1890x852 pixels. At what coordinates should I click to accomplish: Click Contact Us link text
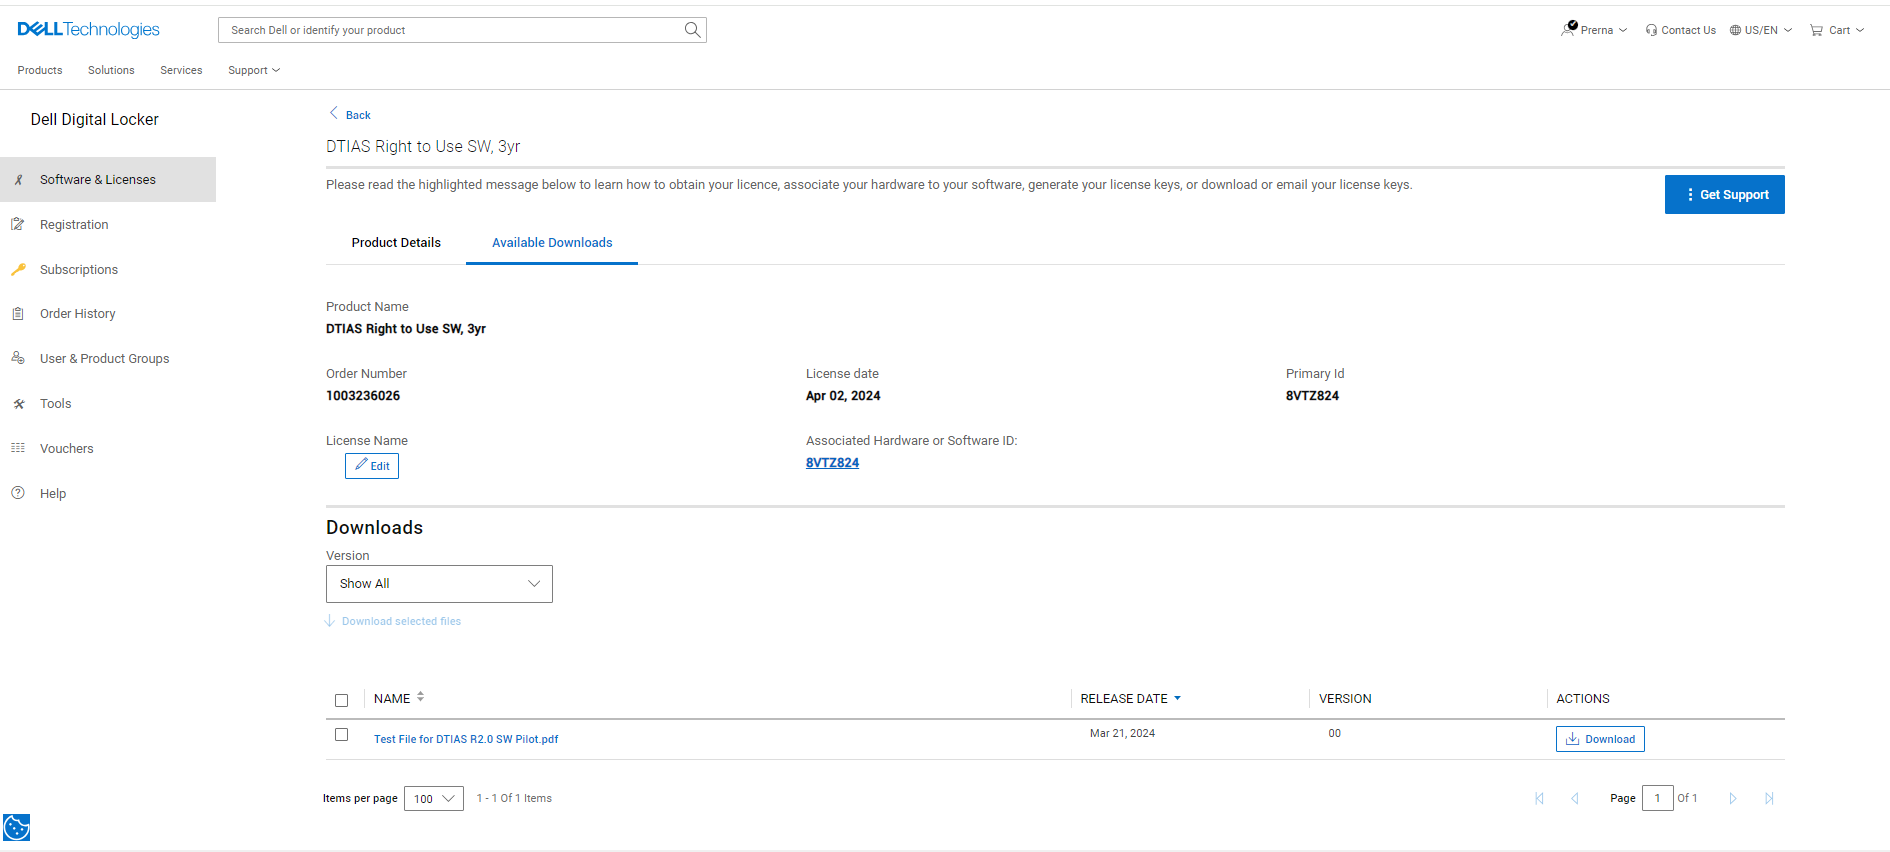point(1688,30)
